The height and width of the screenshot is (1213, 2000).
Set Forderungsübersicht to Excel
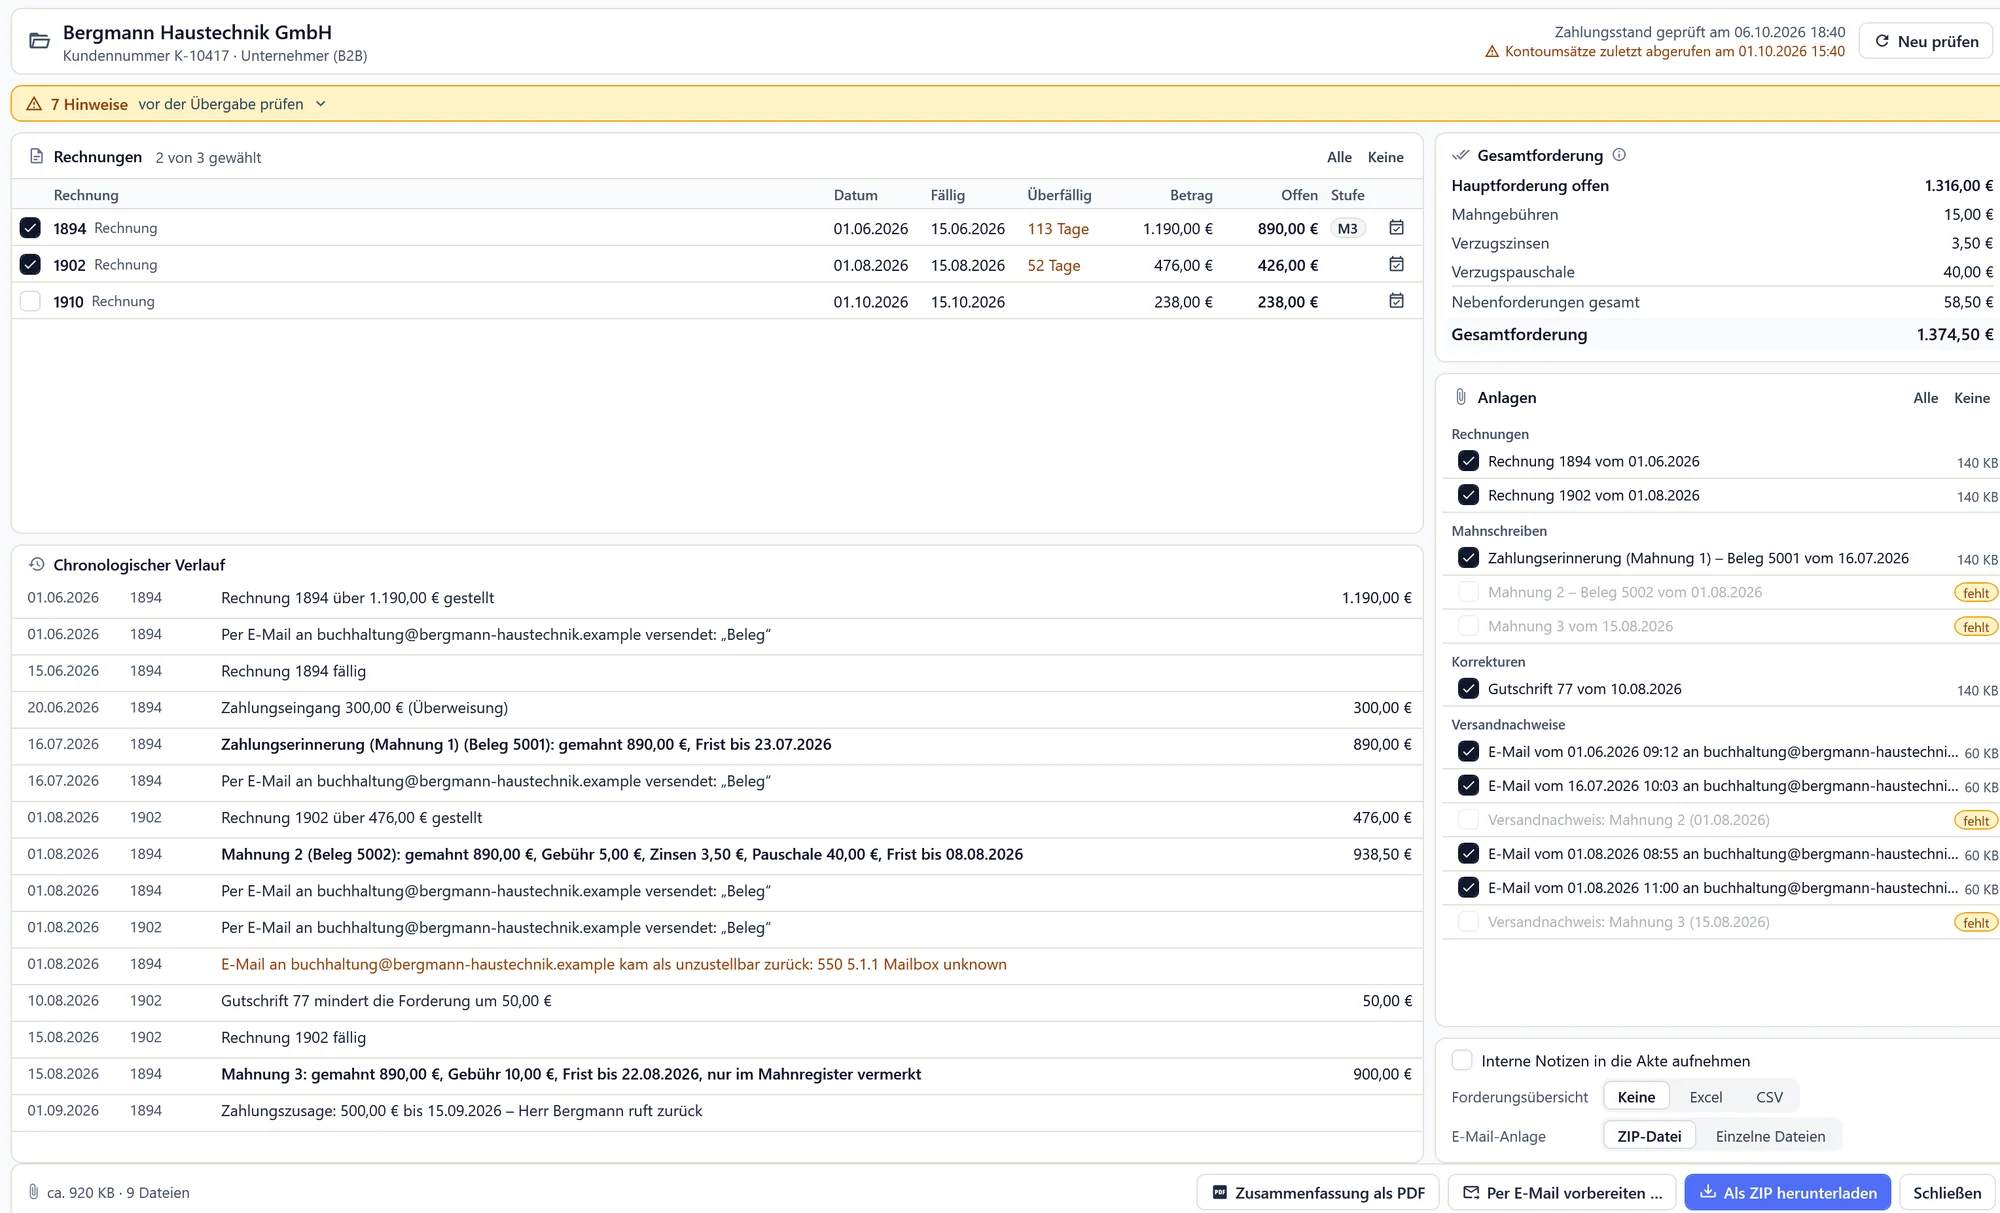[x=1706, y=1097]
